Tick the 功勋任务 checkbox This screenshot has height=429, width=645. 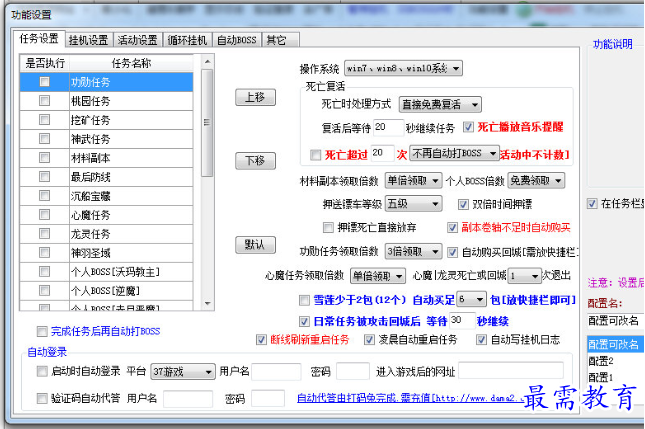click(44, 82)
